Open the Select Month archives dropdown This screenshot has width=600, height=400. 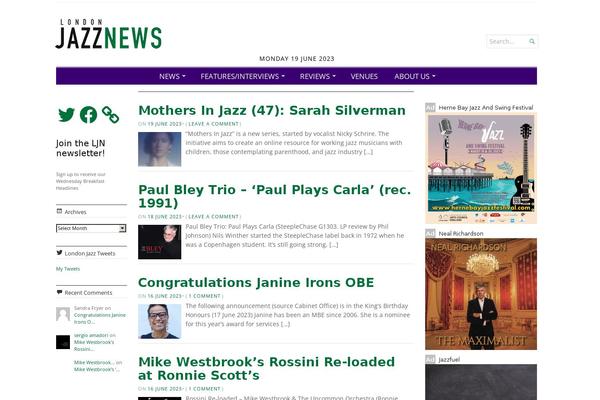pyautogui.click(x=91, y=228)
